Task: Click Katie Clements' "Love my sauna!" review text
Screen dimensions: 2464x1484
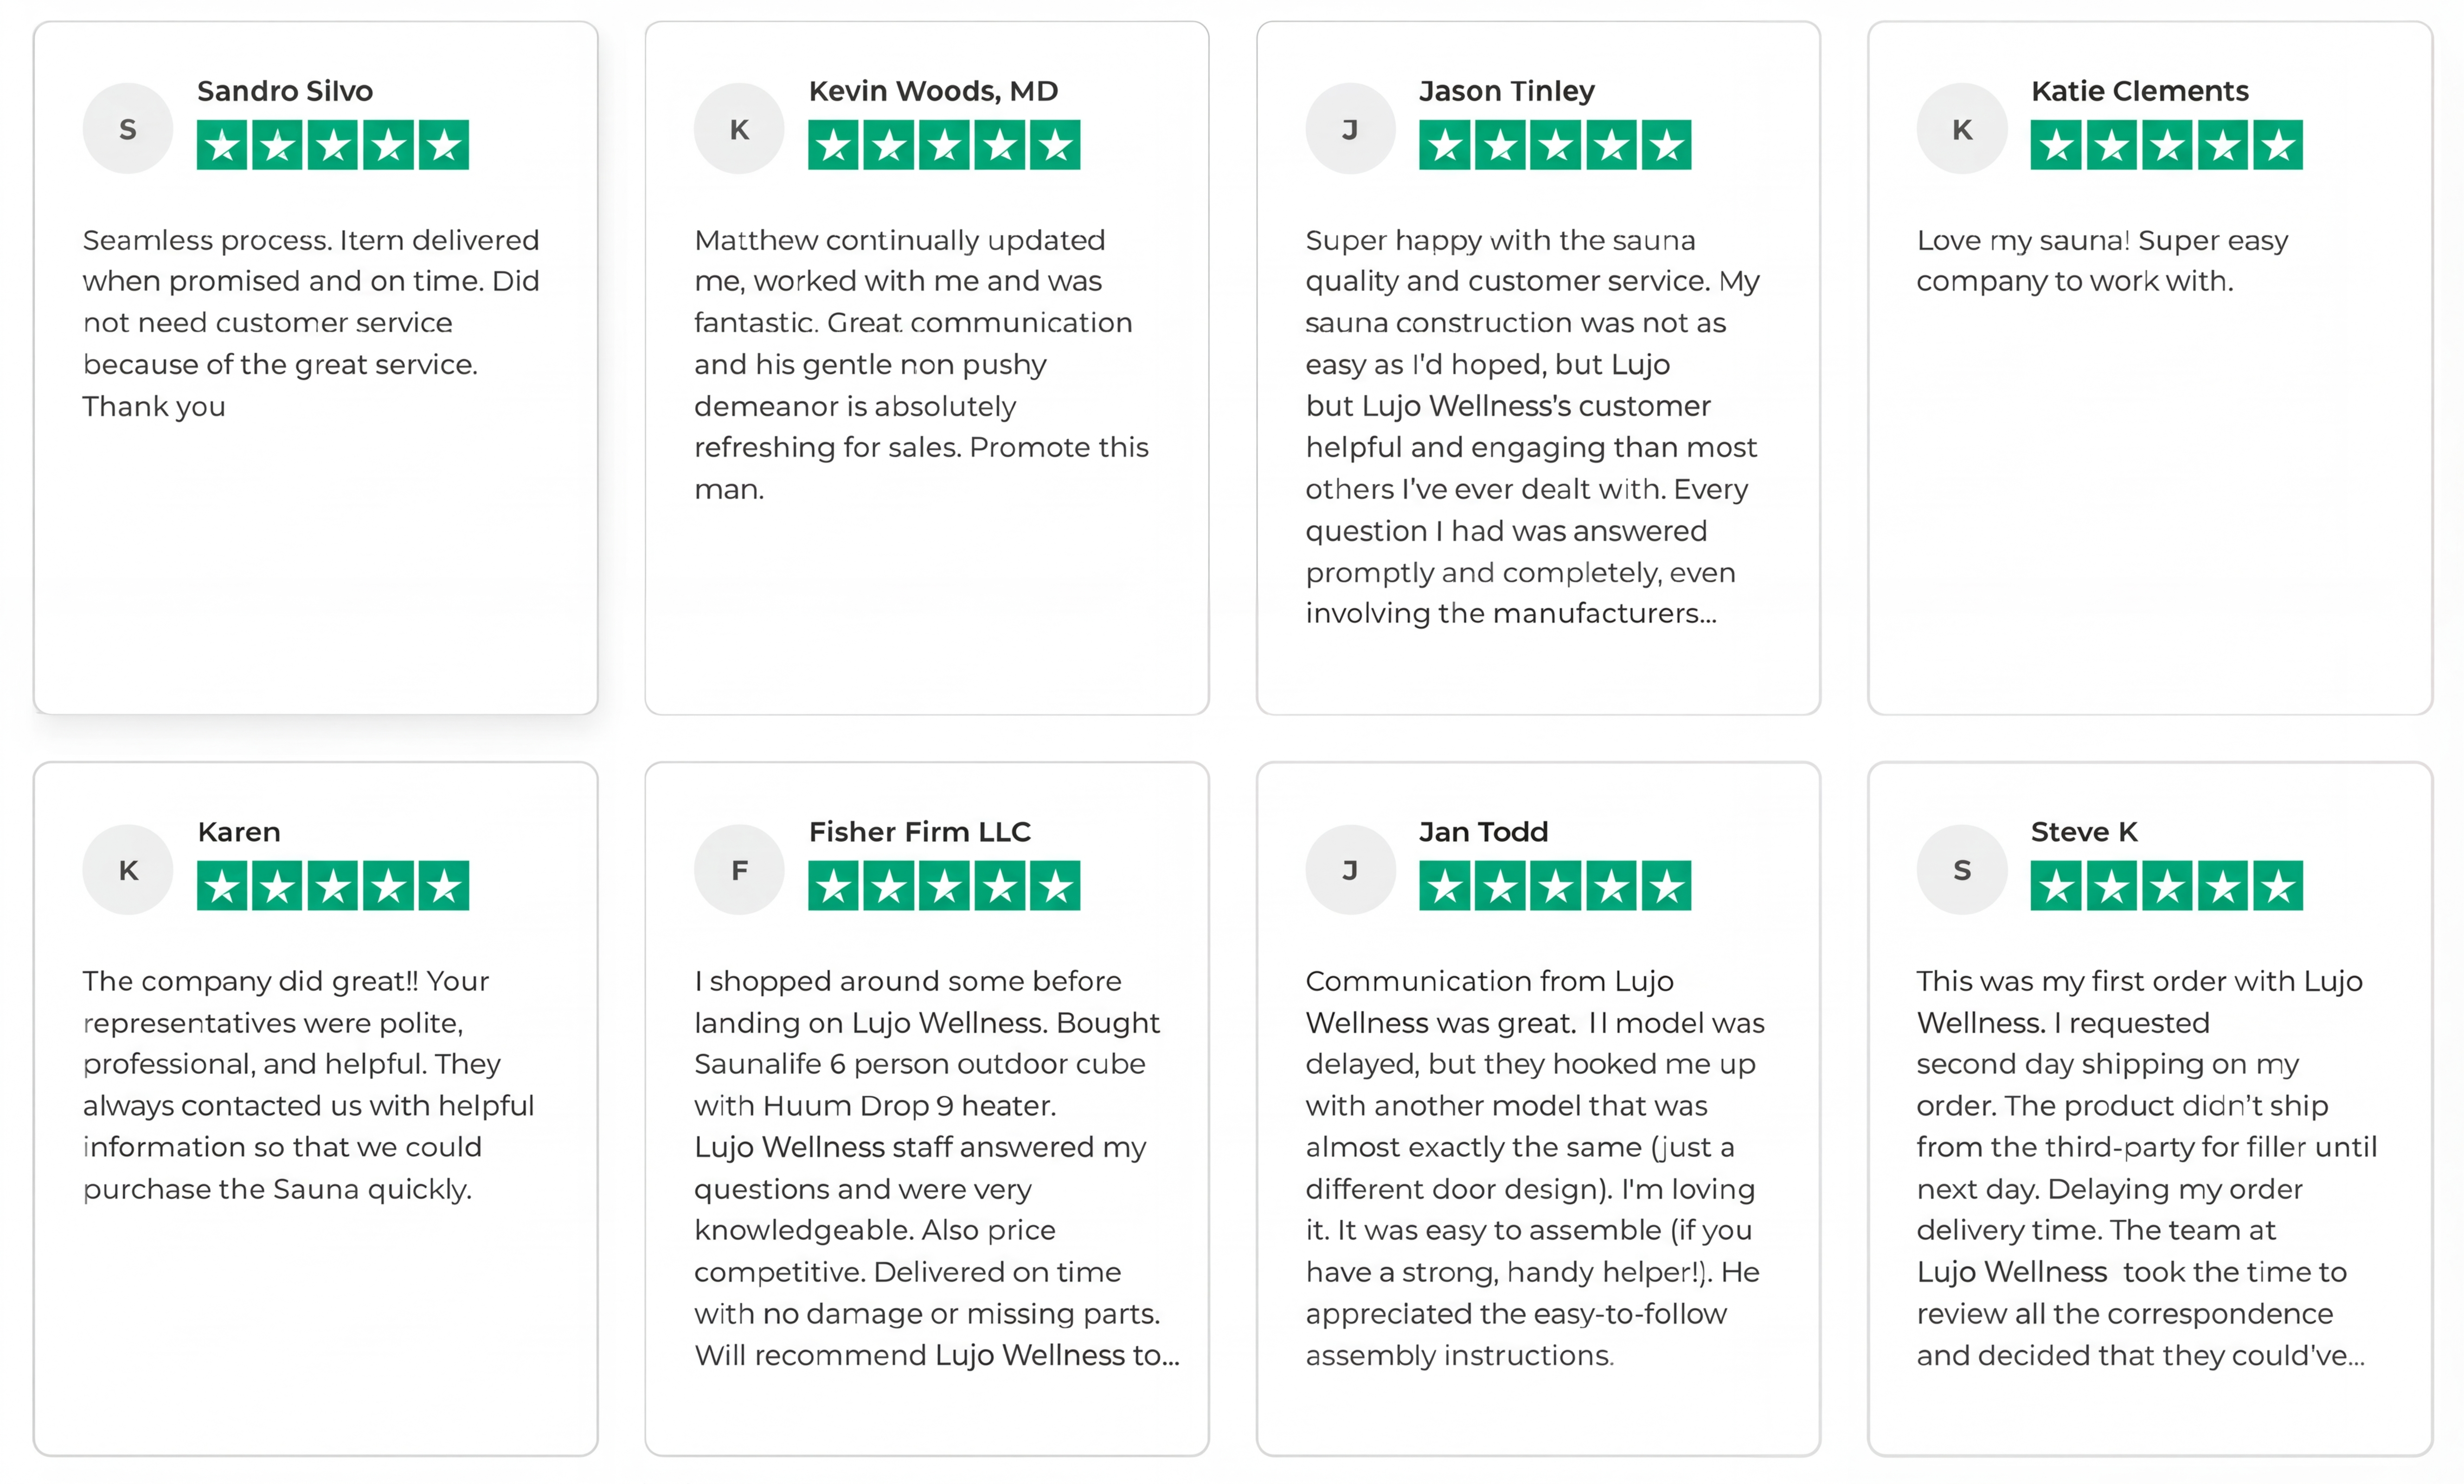Action: click(2101, 261)
